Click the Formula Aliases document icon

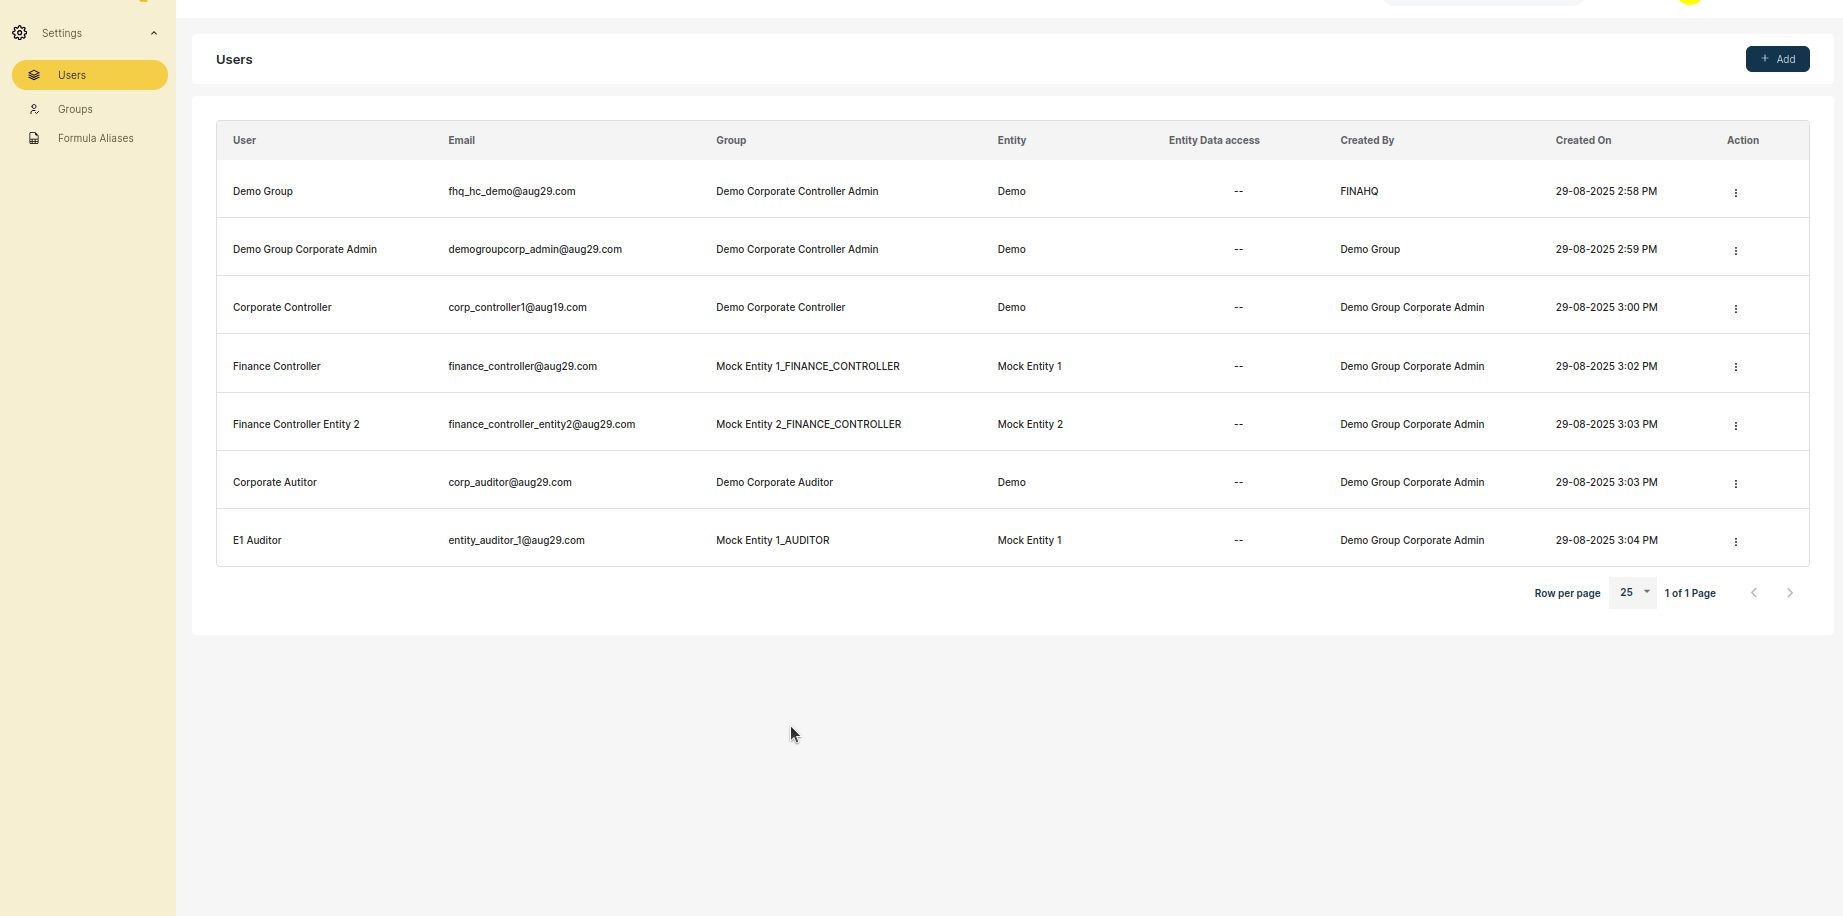click(x=34, y=138)
